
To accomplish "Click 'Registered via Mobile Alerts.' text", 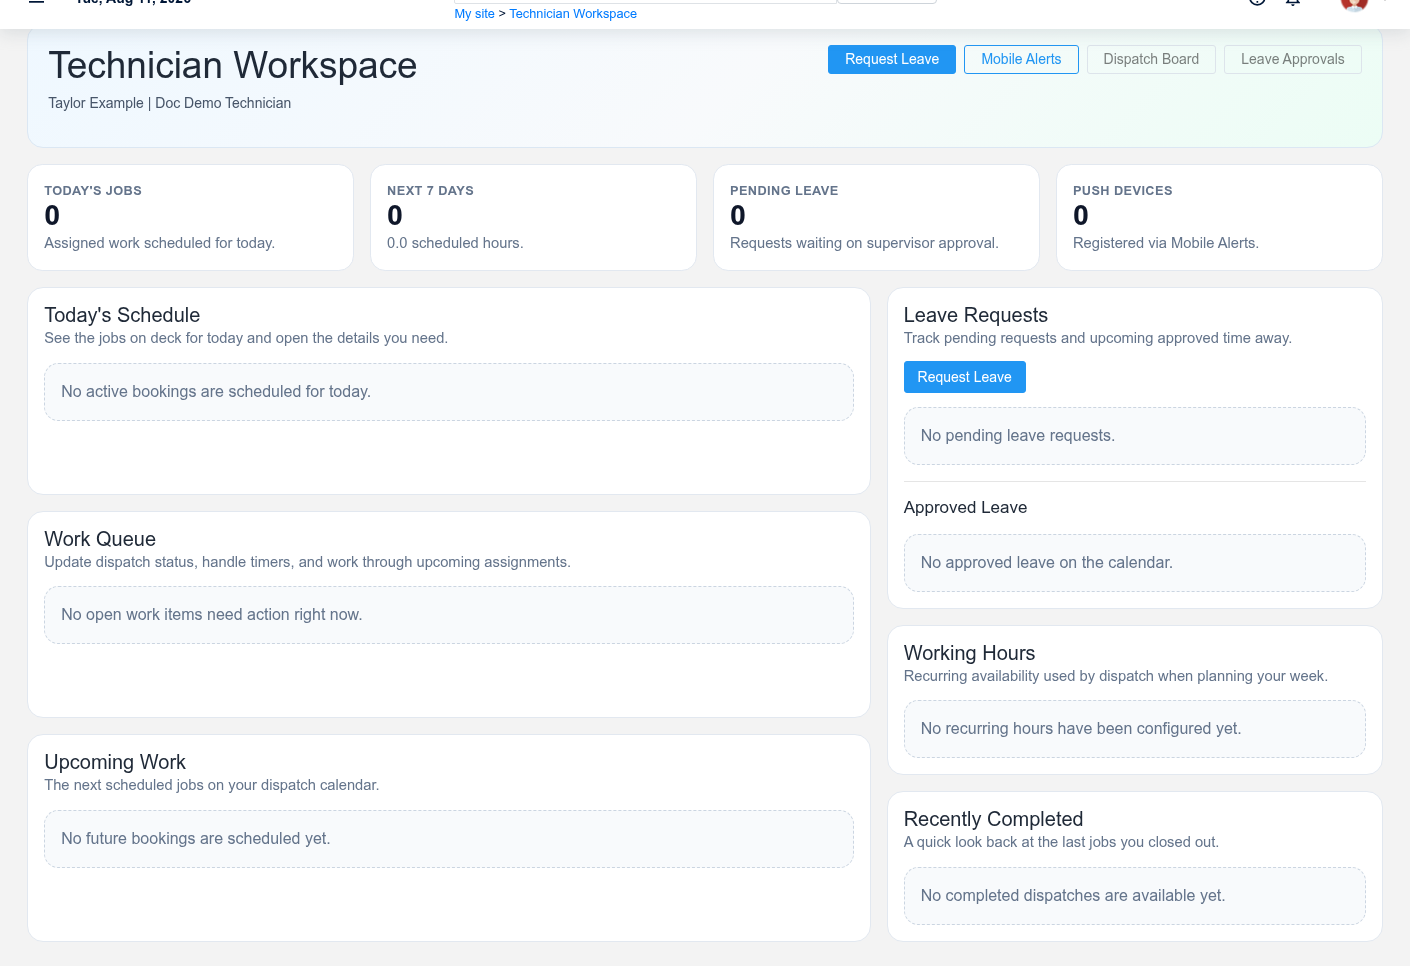I will [x=1166, y=243].
